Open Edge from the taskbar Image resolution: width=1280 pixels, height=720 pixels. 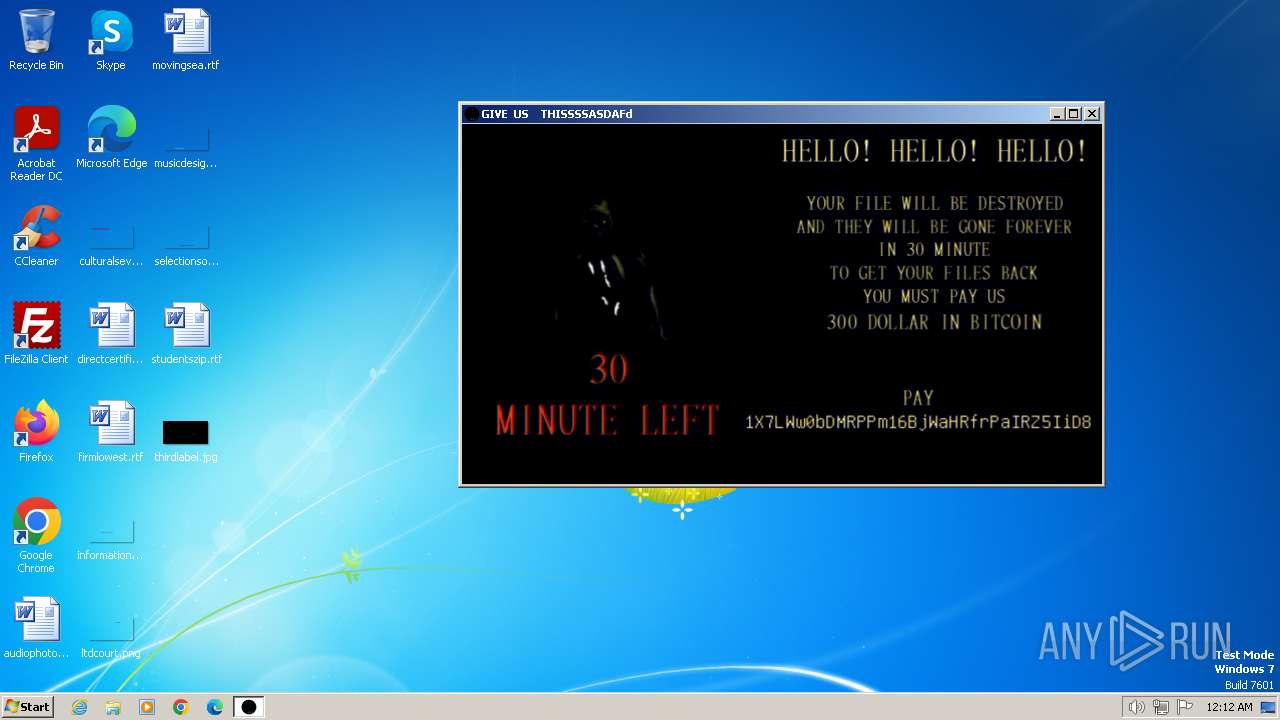click(215, 707)
